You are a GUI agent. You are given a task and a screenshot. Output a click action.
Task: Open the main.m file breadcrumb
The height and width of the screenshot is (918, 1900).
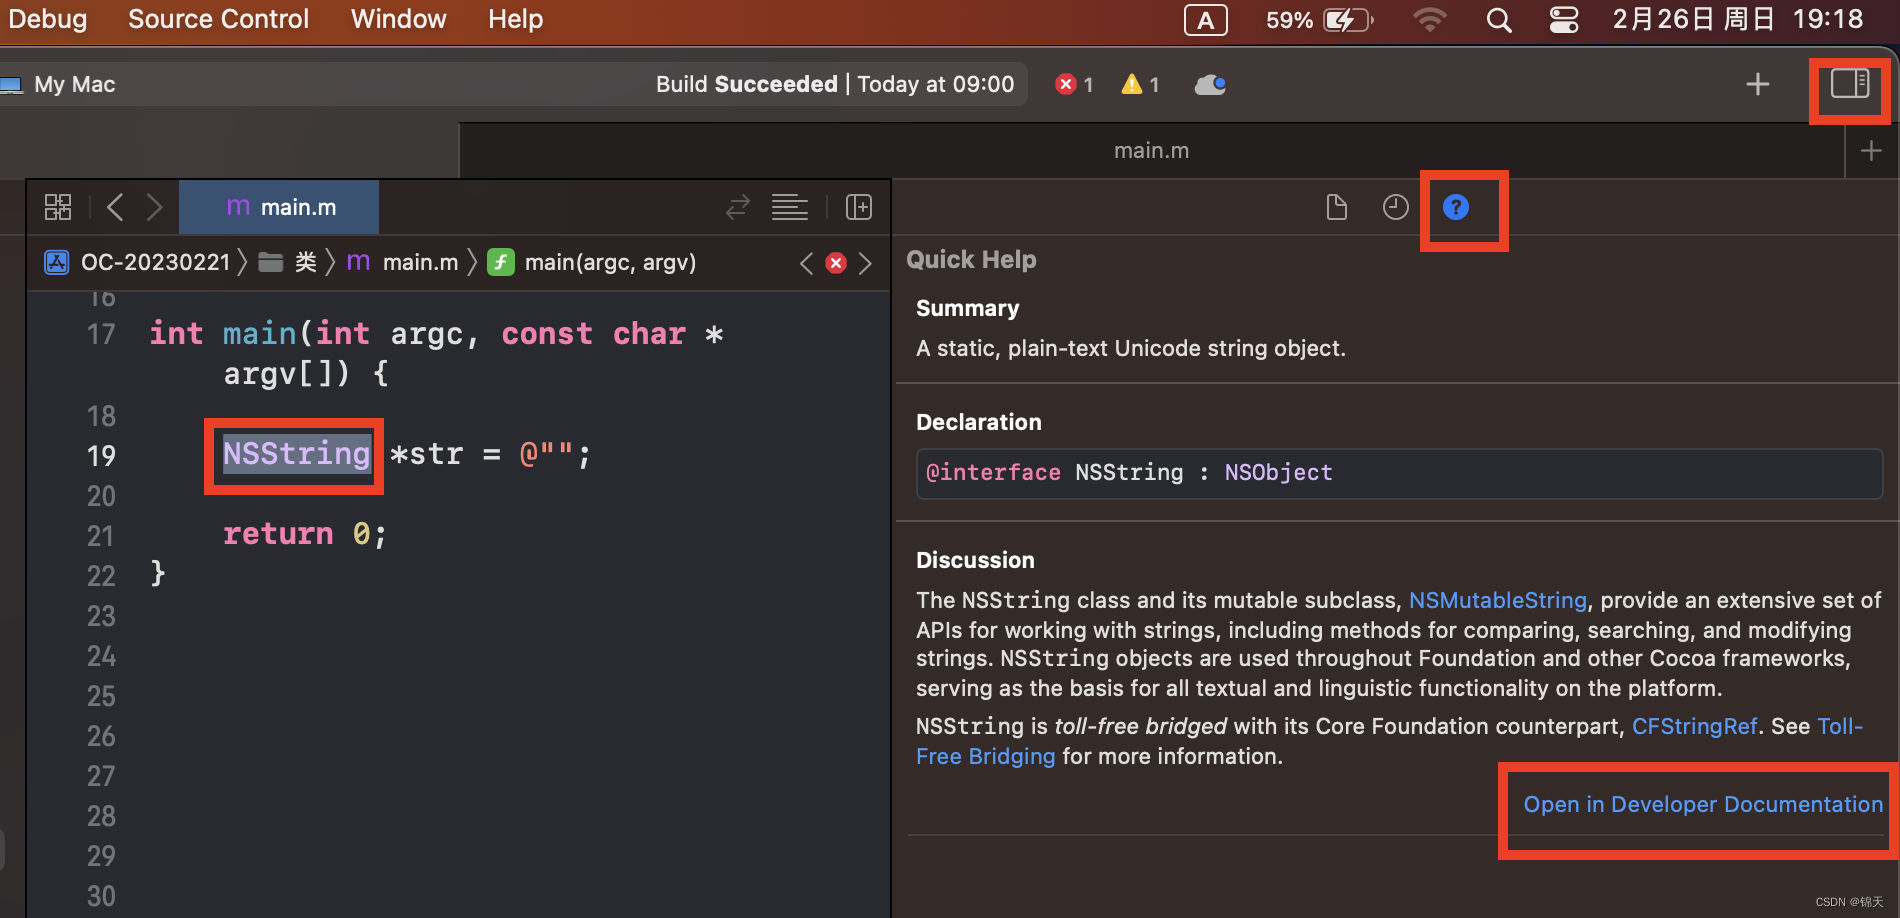click(402, 263)
